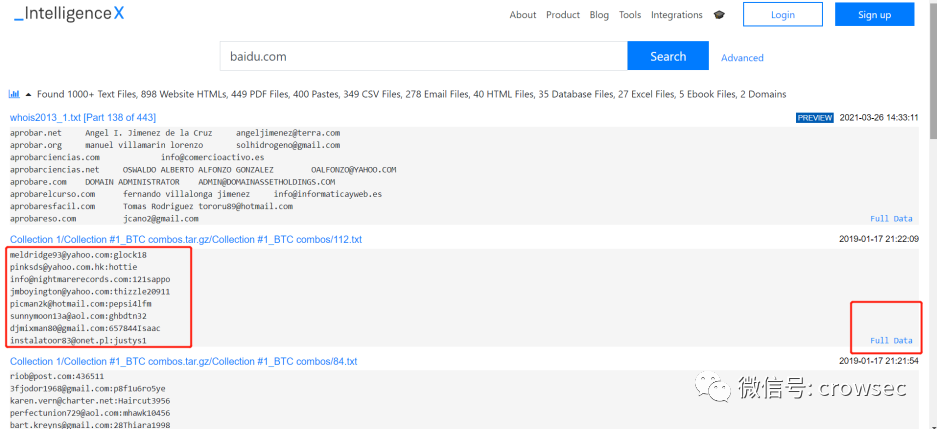Open the graduation cap academia icon
Image resolution: width=937 pixels, height=429 pixels.
[719, 15]
